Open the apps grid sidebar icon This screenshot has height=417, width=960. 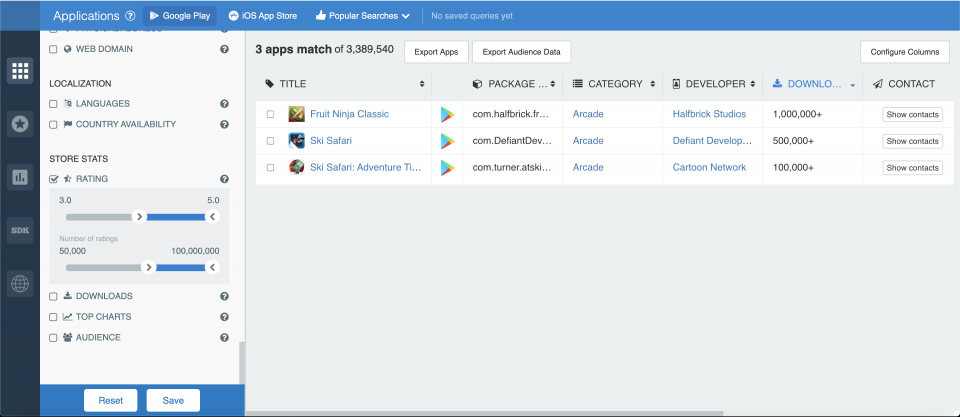click(20, 71)
